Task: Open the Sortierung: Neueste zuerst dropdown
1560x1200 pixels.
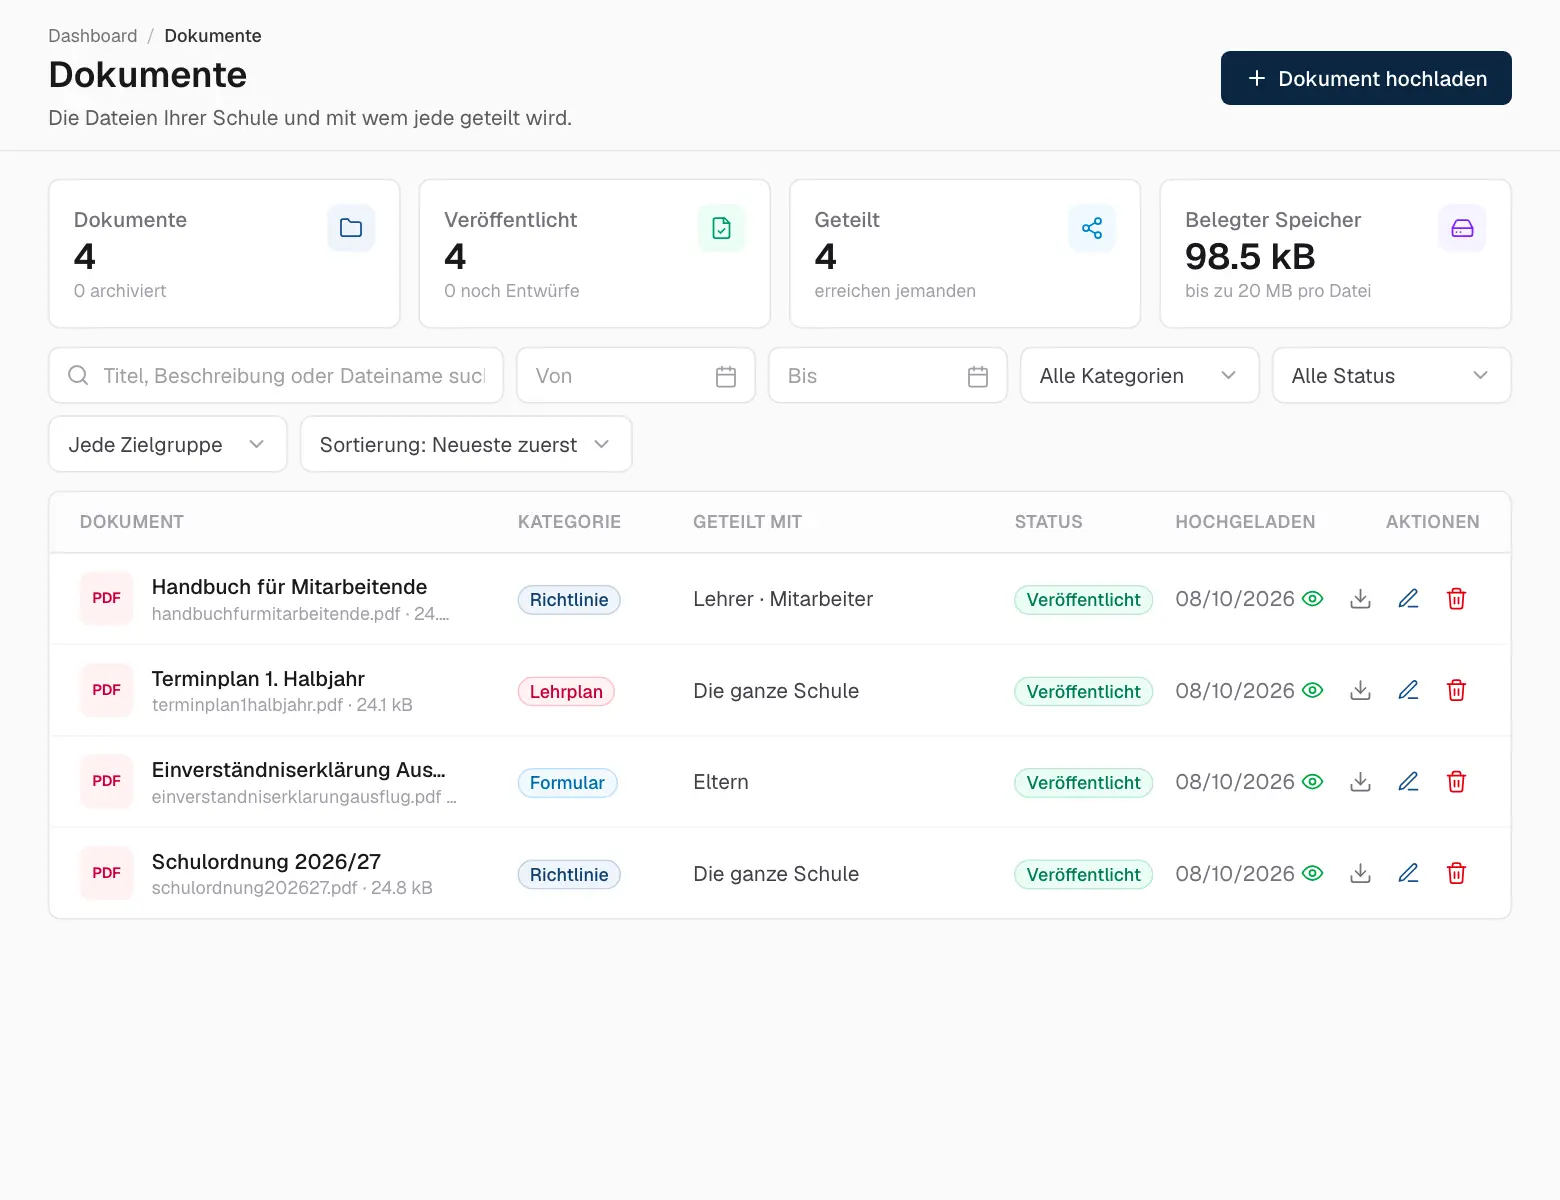Action: (466, 444)
